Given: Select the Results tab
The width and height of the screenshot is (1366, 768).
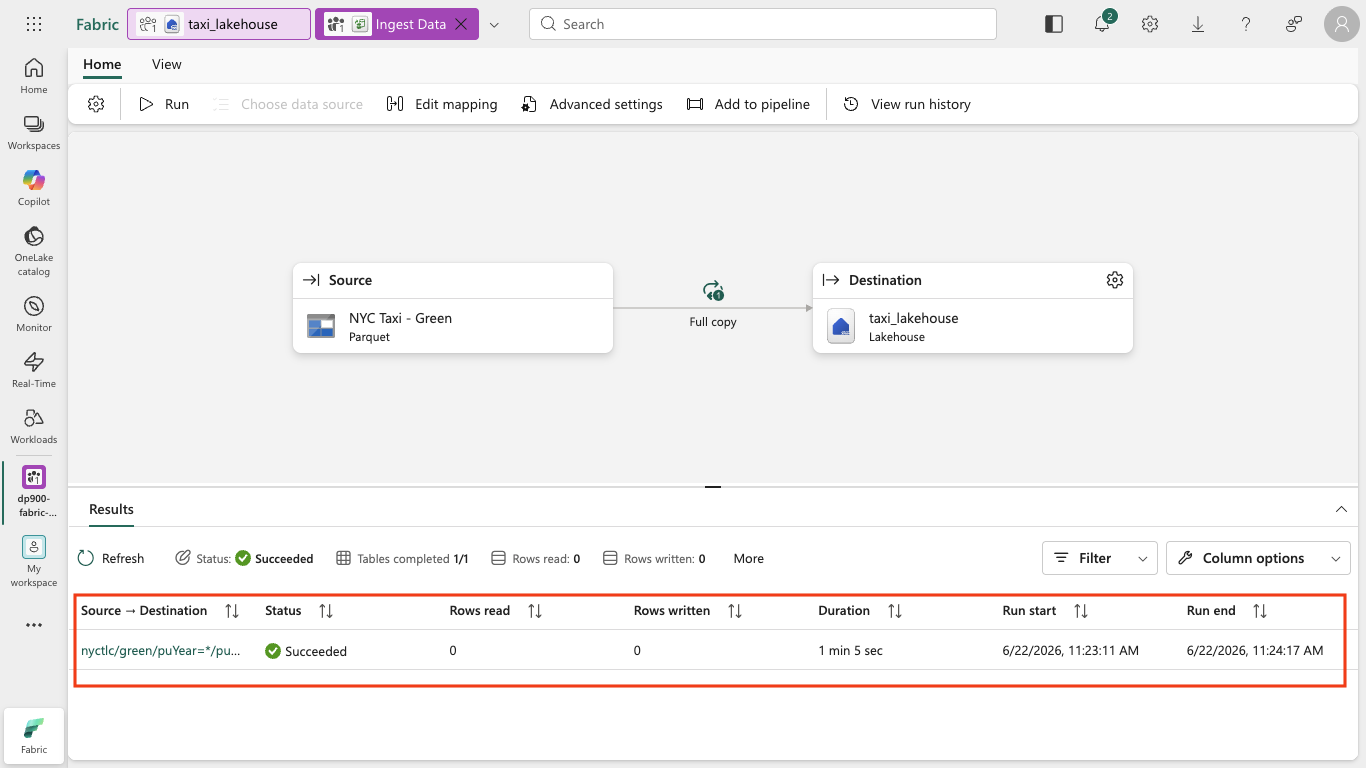Looking at the screenshot, I should (x=111, y=509).
